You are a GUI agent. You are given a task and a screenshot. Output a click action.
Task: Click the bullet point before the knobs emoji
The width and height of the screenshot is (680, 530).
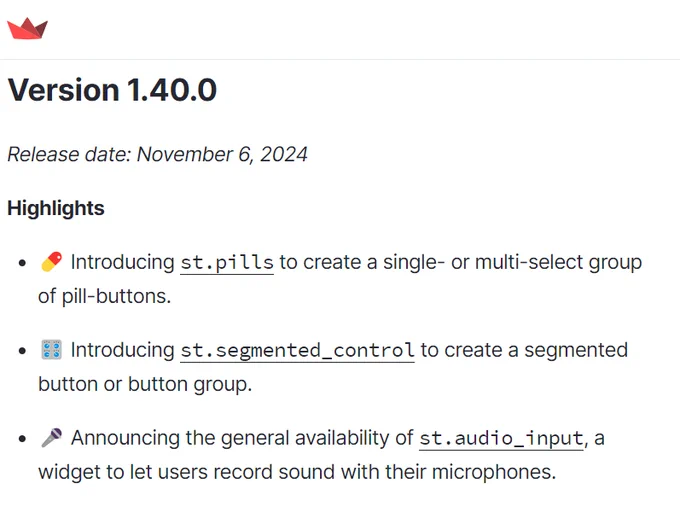(23, 351)
